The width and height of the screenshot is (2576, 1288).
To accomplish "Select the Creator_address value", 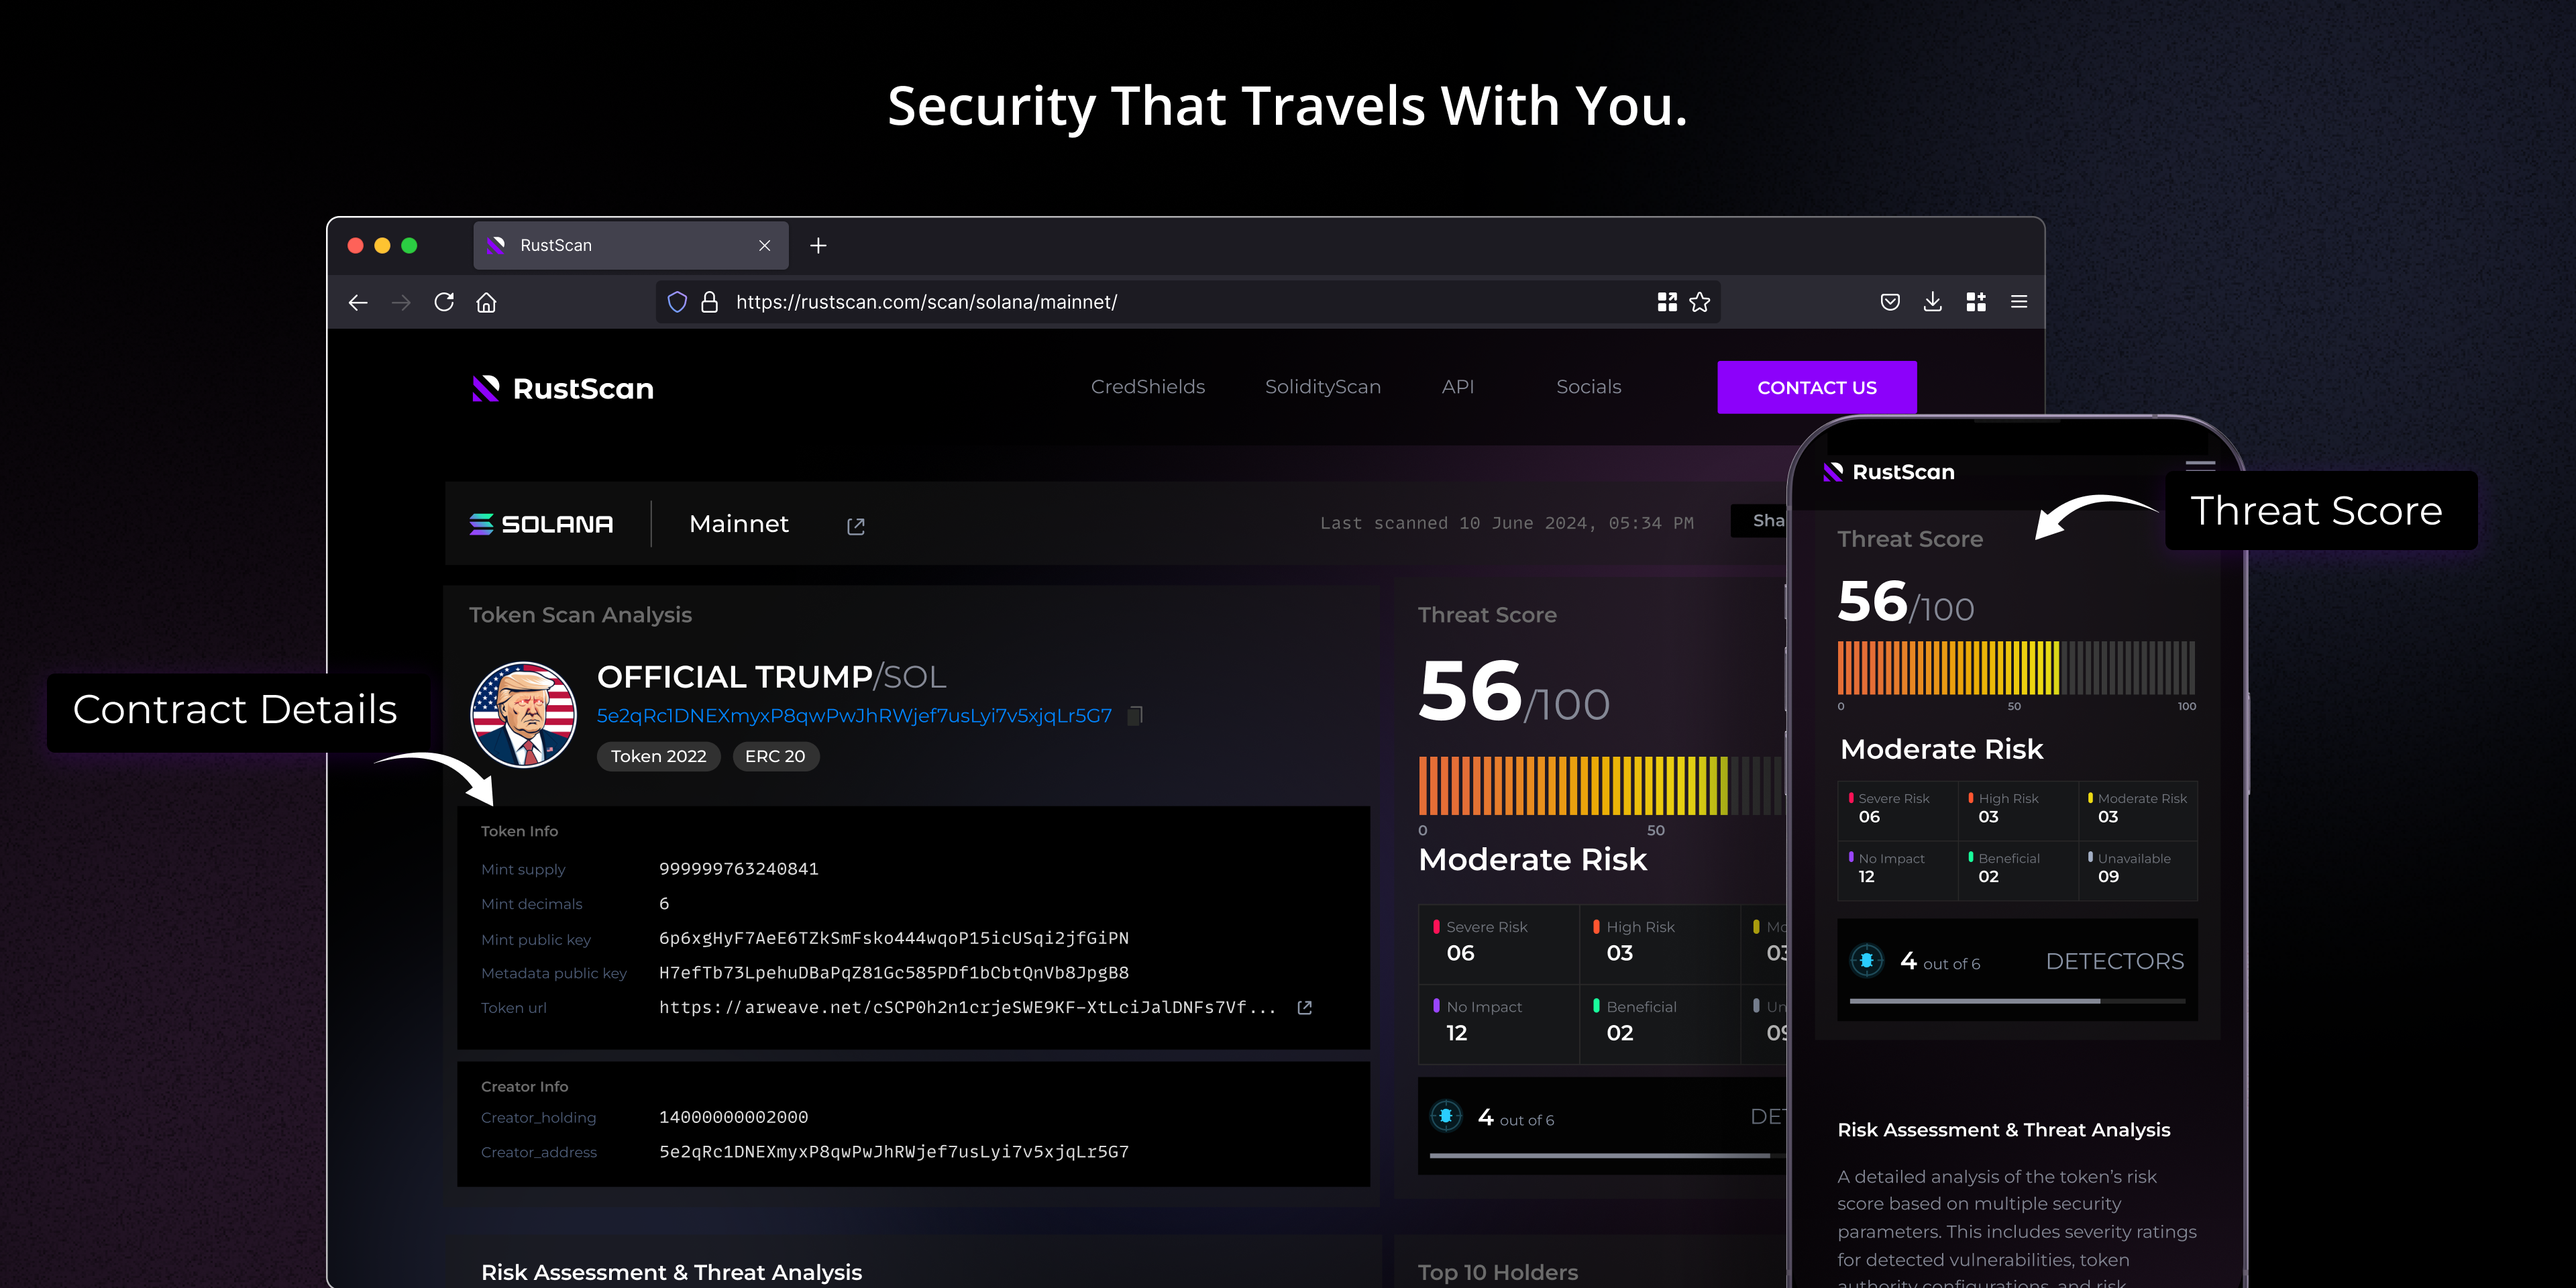I will pos(894,1152).
